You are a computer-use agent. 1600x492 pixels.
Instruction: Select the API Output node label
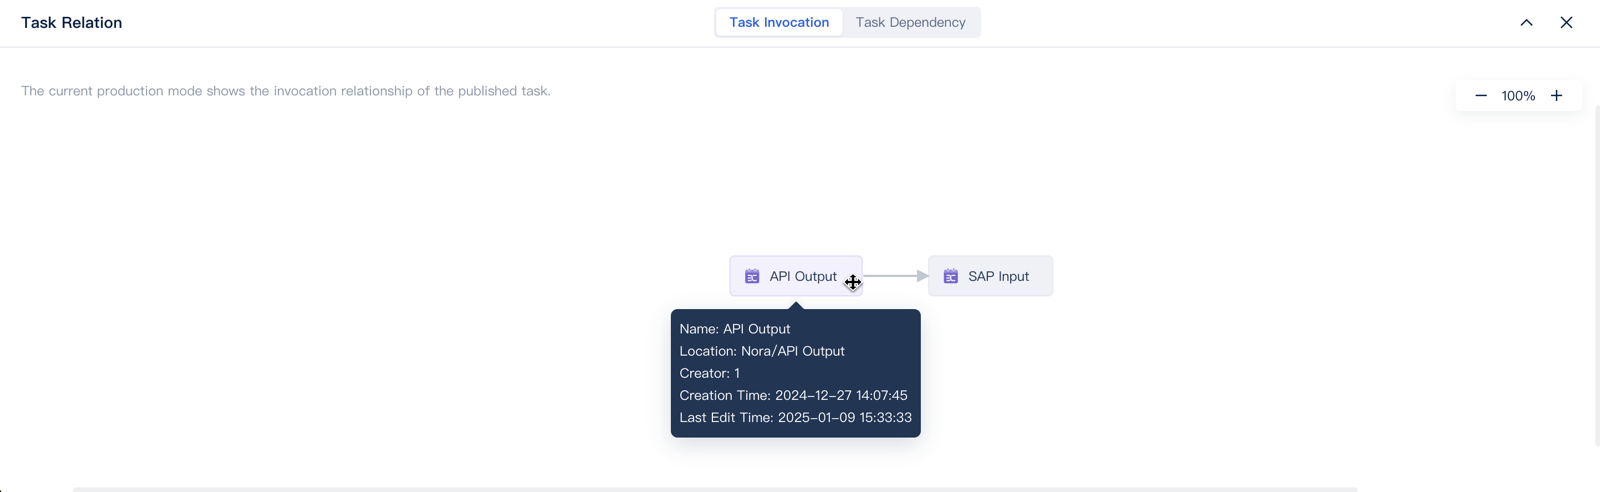(802, 276)
